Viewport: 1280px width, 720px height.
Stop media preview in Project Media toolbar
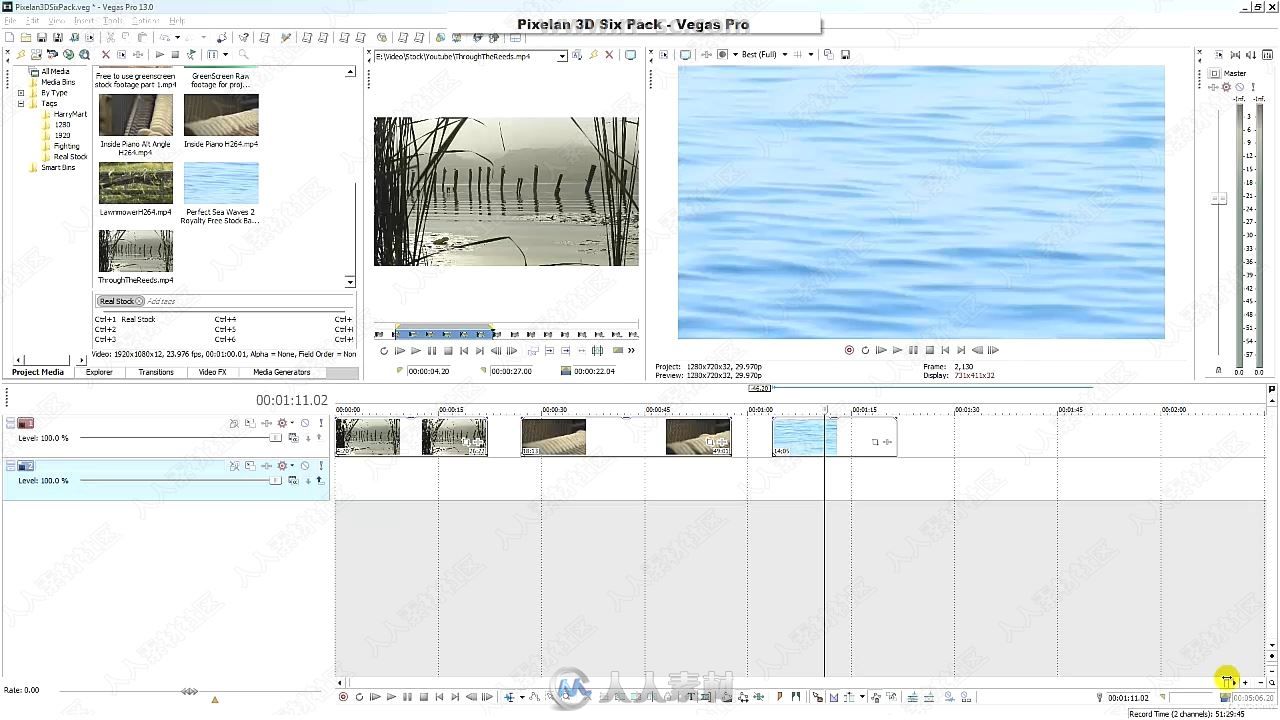click(x=175, y=54)
